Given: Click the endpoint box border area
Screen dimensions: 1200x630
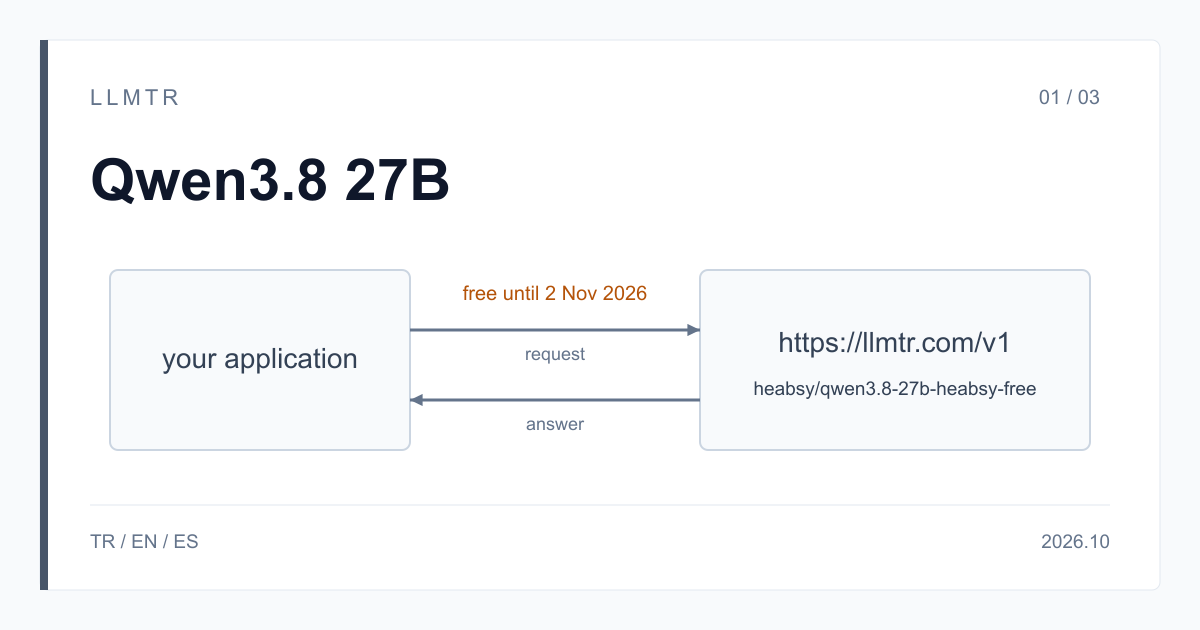Looking at the screenshot, I should coord(895,271).
